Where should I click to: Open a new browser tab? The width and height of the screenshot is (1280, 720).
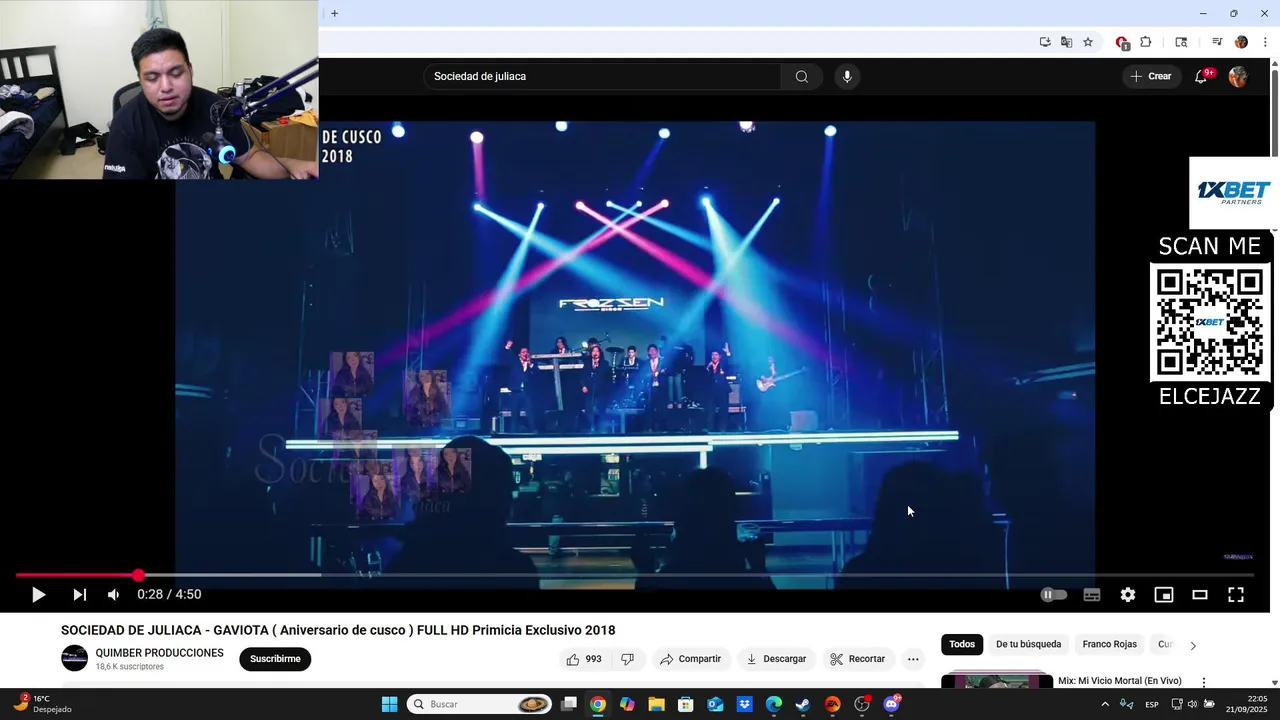pyautogui.click(x=334, y=13)
